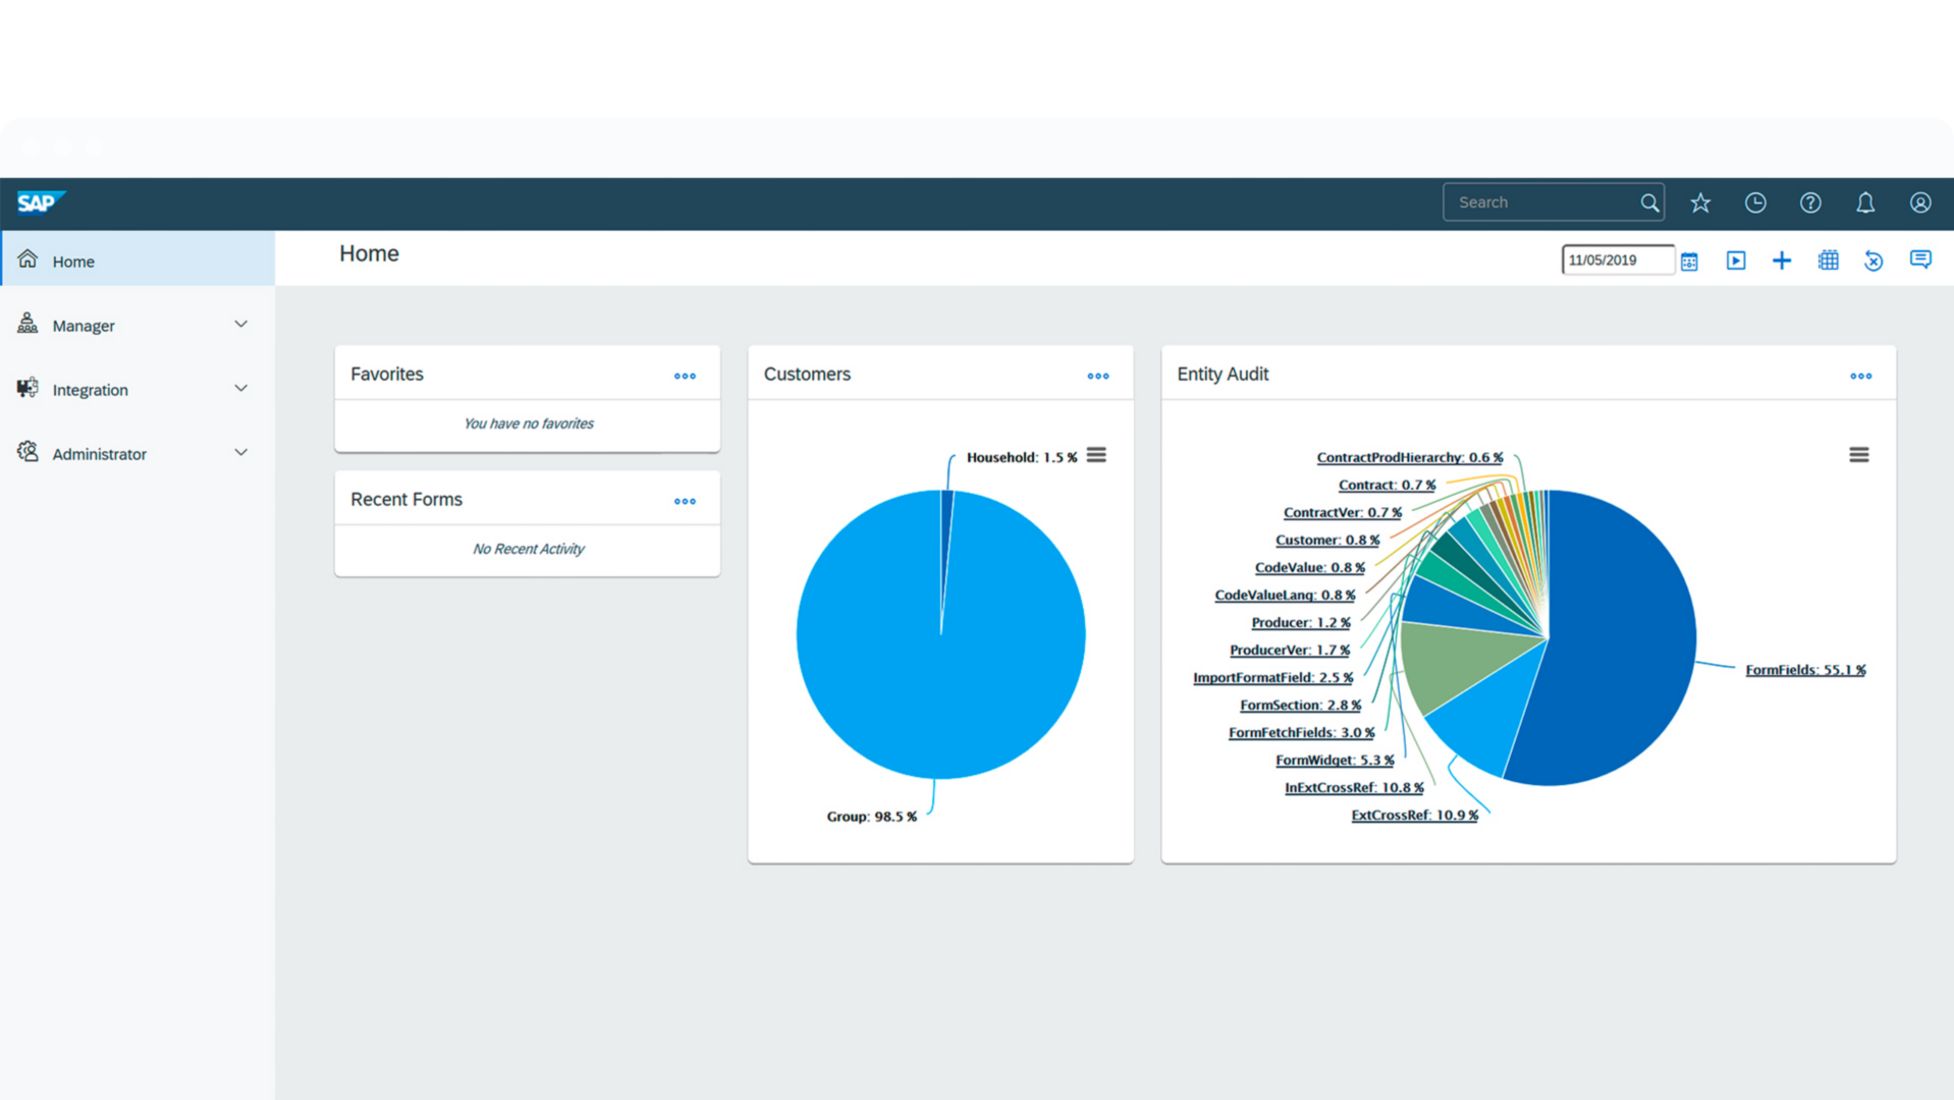Open the help question mark icon

[1810, 203]
